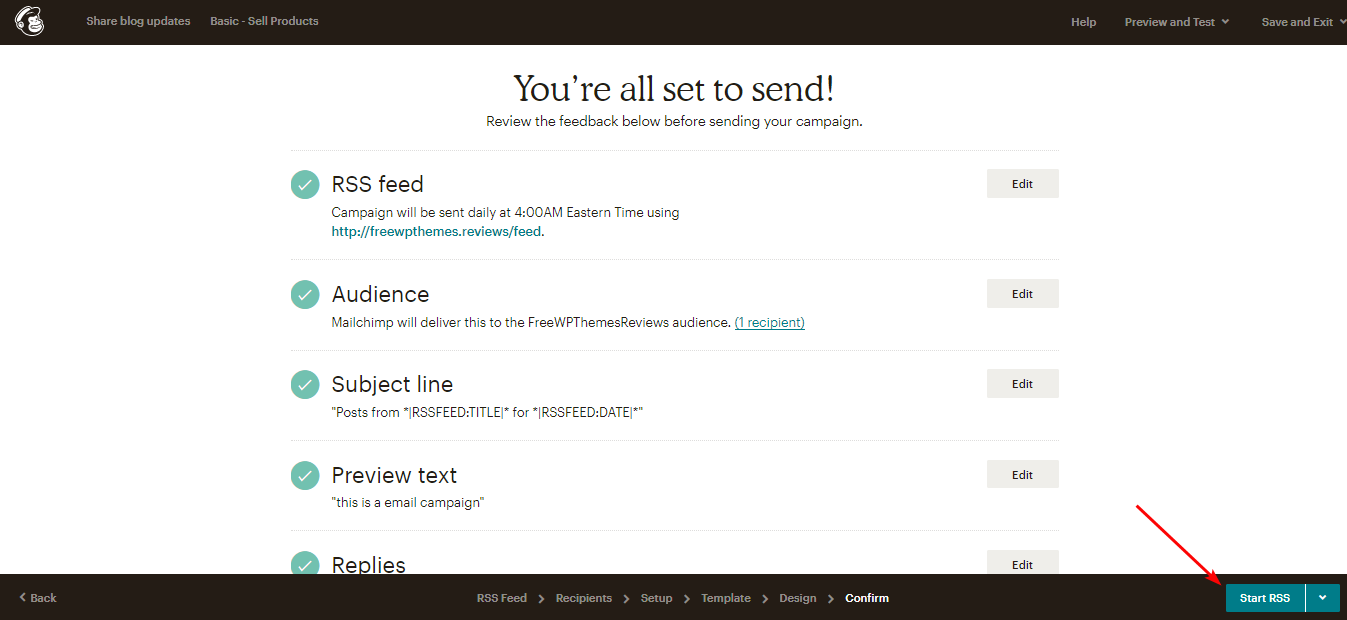Go to the Recipients step

point(583,598)
